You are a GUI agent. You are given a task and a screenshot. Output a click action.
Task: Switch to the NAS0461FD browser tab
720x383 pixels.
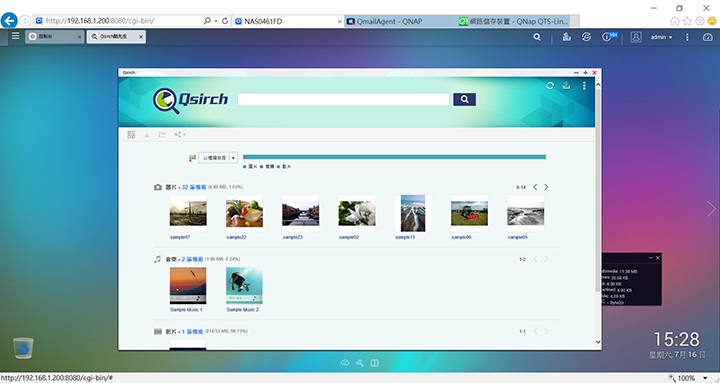tap(288, 21)
